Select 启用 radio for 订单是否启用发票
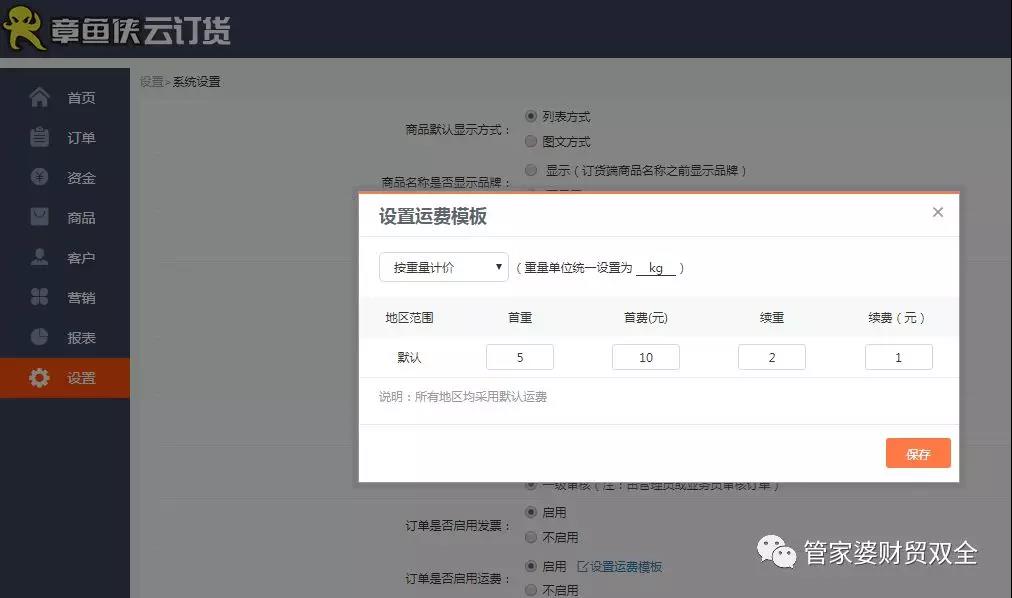The height and width of the screenshot is (598, 1012). pyautogui.click(x=531, y=512)
